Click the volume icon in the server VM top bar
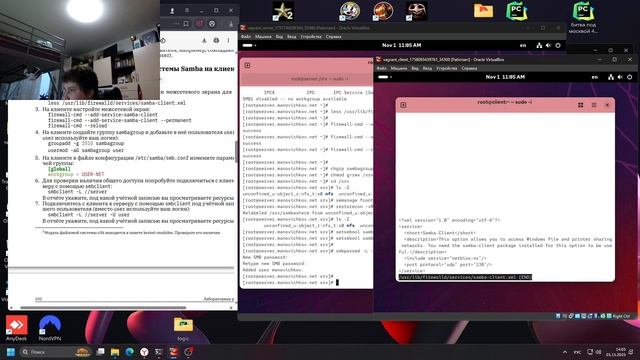The height and width of the screenshot is (360, 640). 549,45
